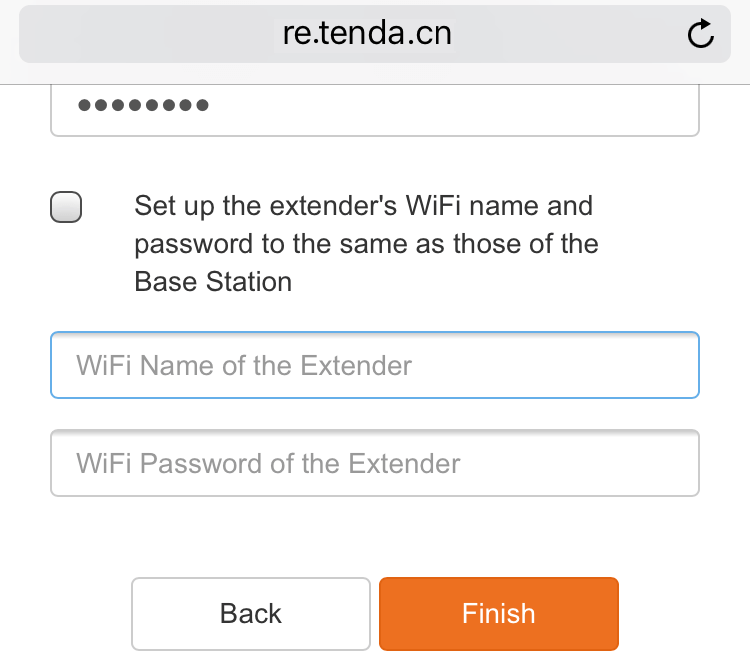
Task: Tick the checkbox beside the Base Station option
Action: tap(66, 207)
